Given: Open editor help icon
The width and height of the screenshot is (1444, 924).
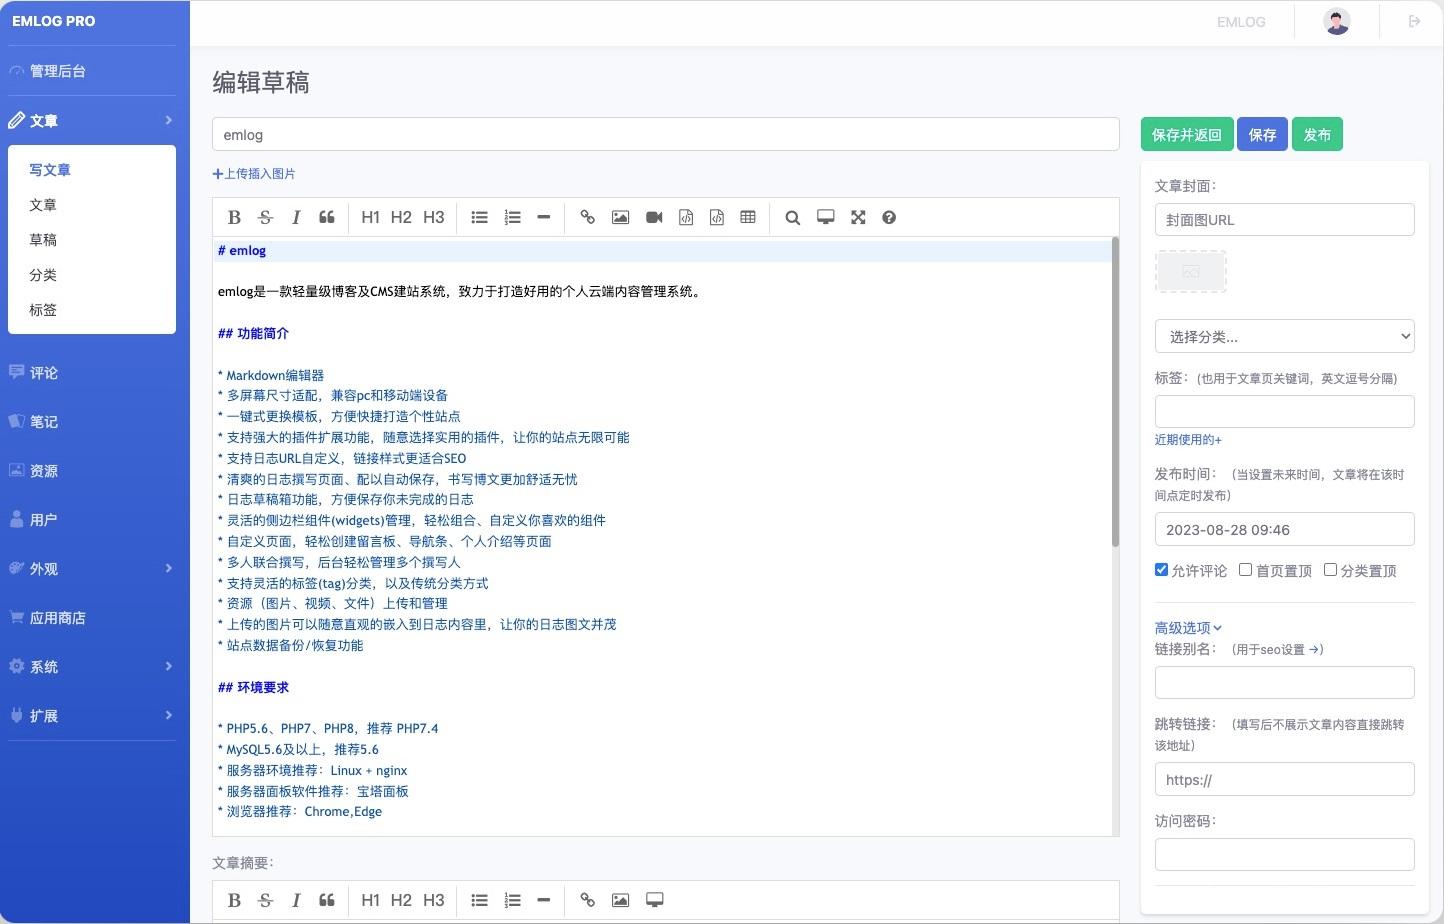Looking at the screenshot, I should (889, 217).
